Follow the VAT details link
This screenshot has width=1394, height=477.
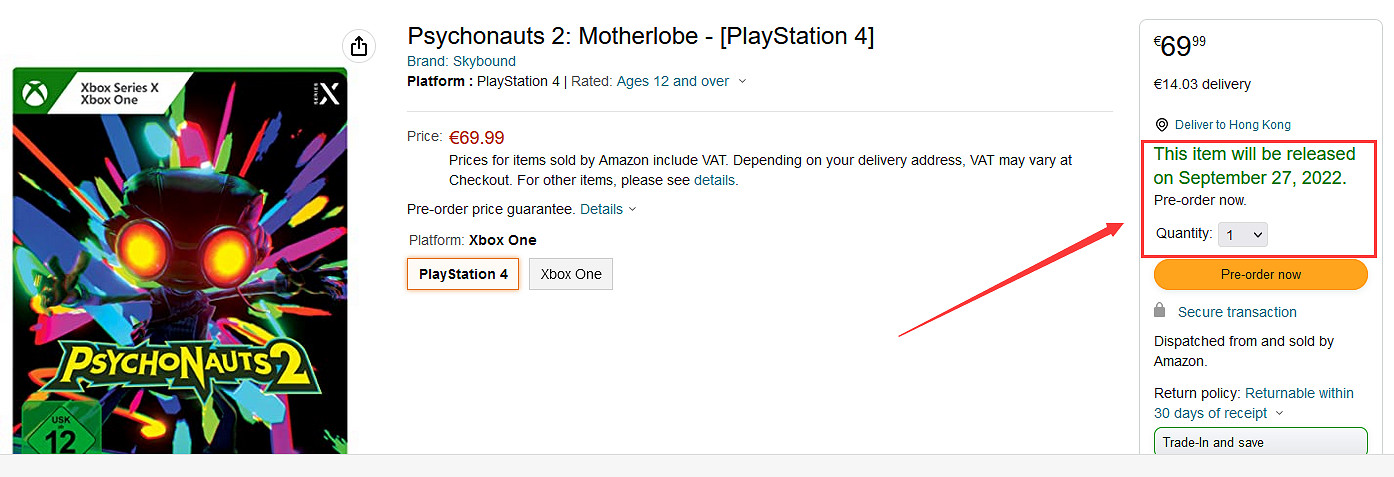(x=714, y=181)
